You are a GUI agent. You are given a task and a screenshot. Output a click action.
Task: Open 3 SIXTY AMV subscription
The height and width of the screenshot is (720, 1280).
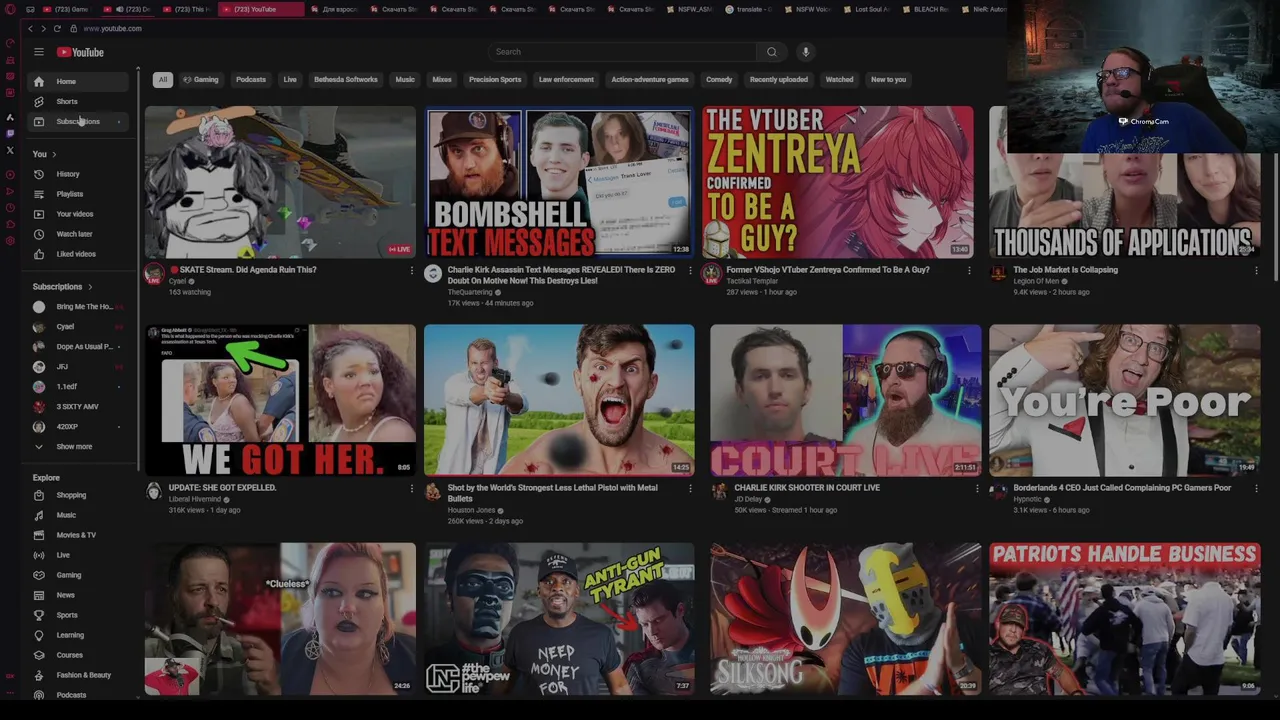click(x=80, y=407)
